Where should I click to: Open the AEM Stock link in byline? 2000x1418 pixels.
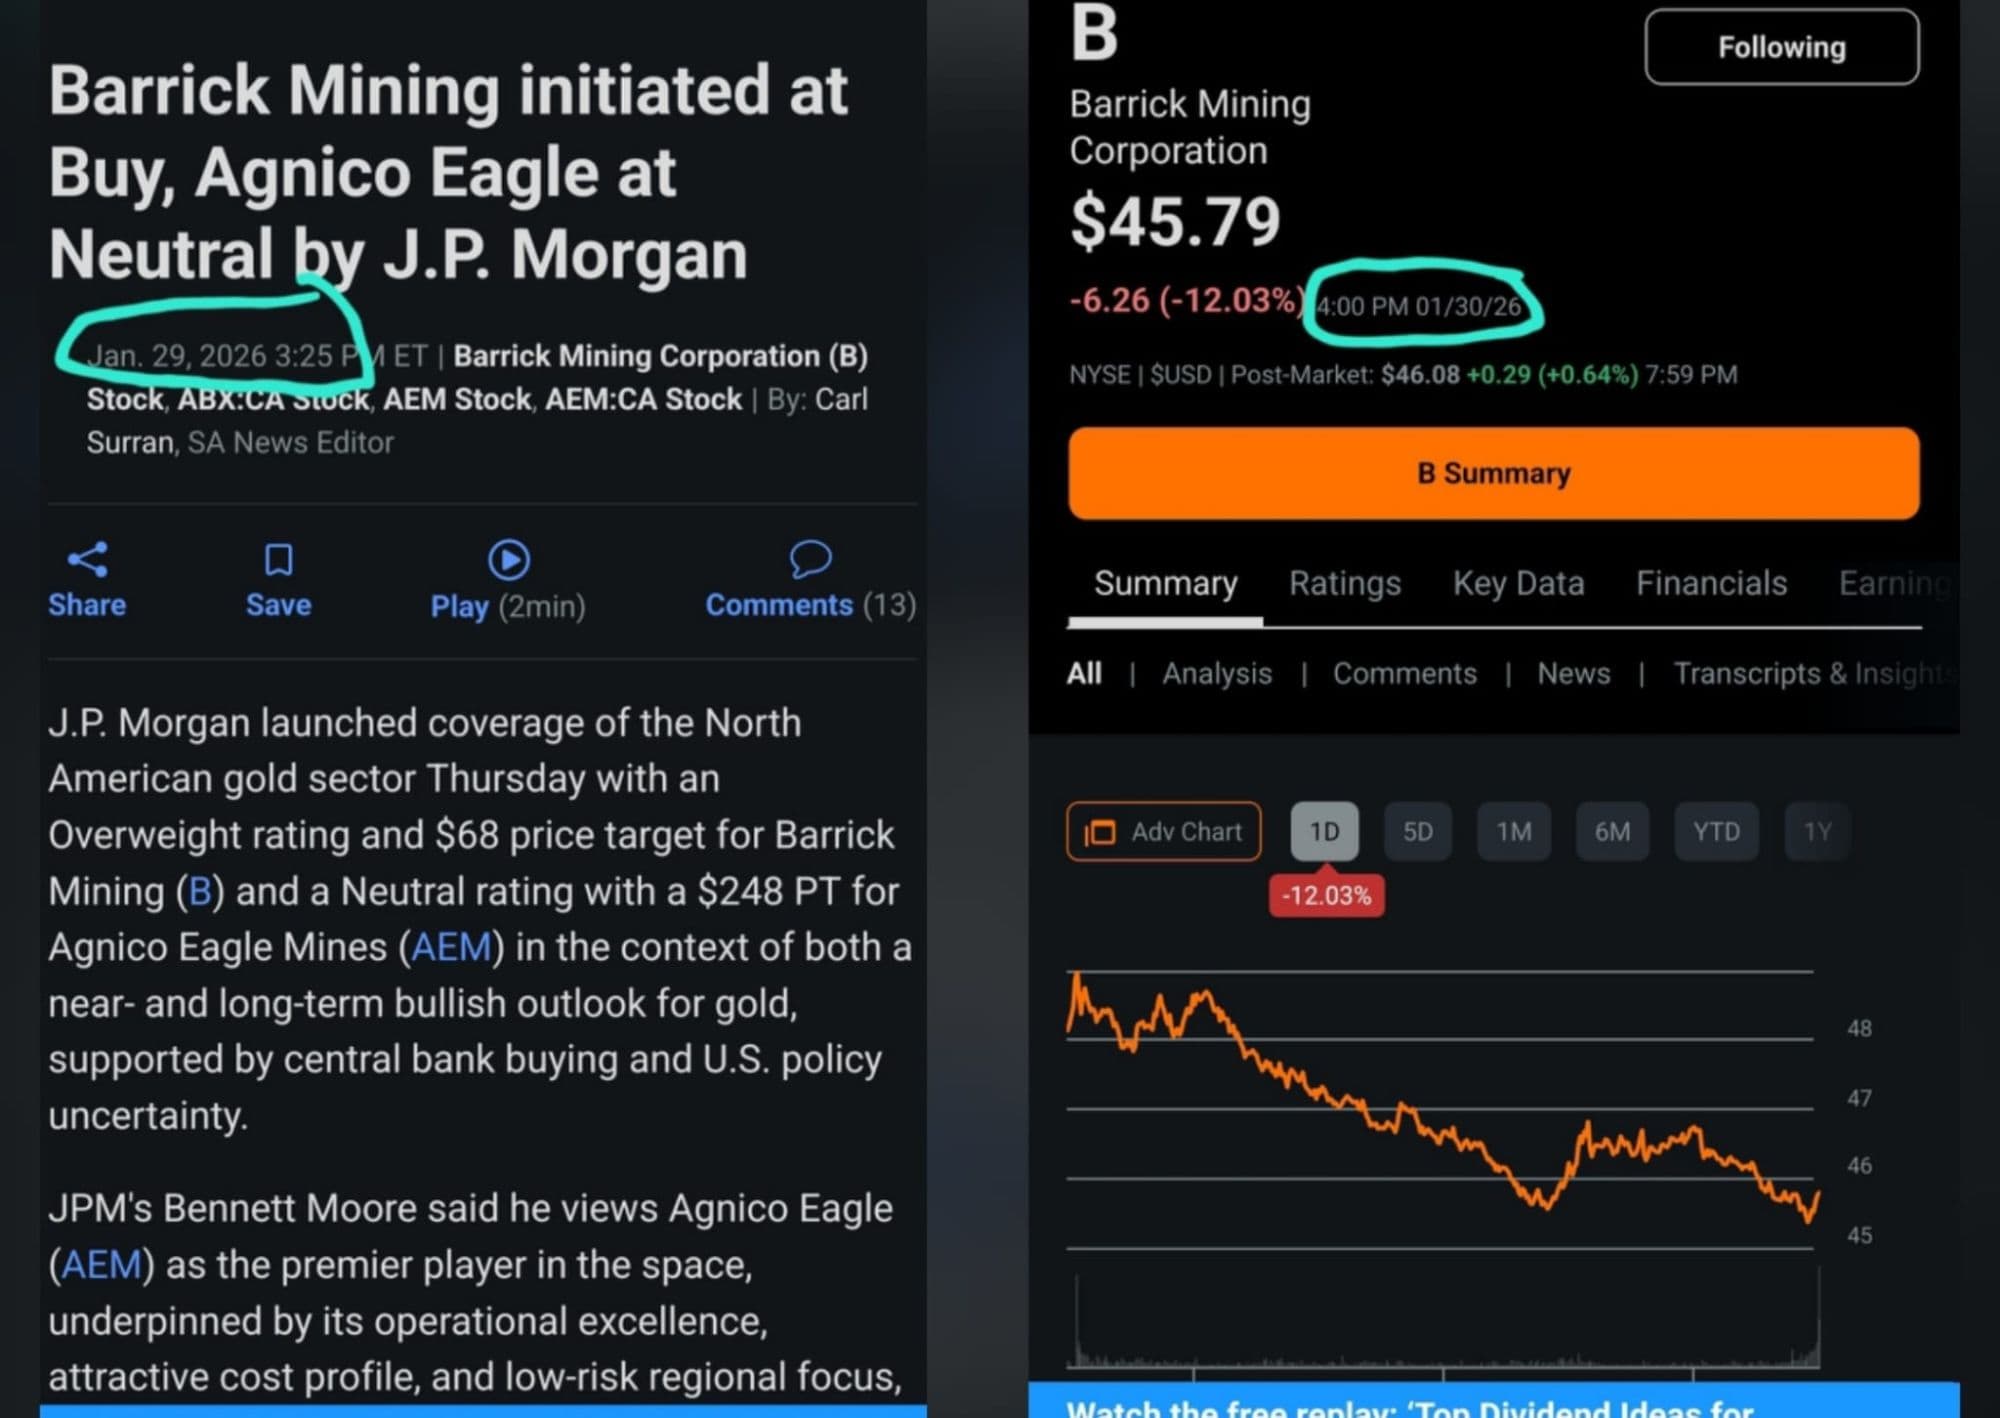(x=457, y=399)
